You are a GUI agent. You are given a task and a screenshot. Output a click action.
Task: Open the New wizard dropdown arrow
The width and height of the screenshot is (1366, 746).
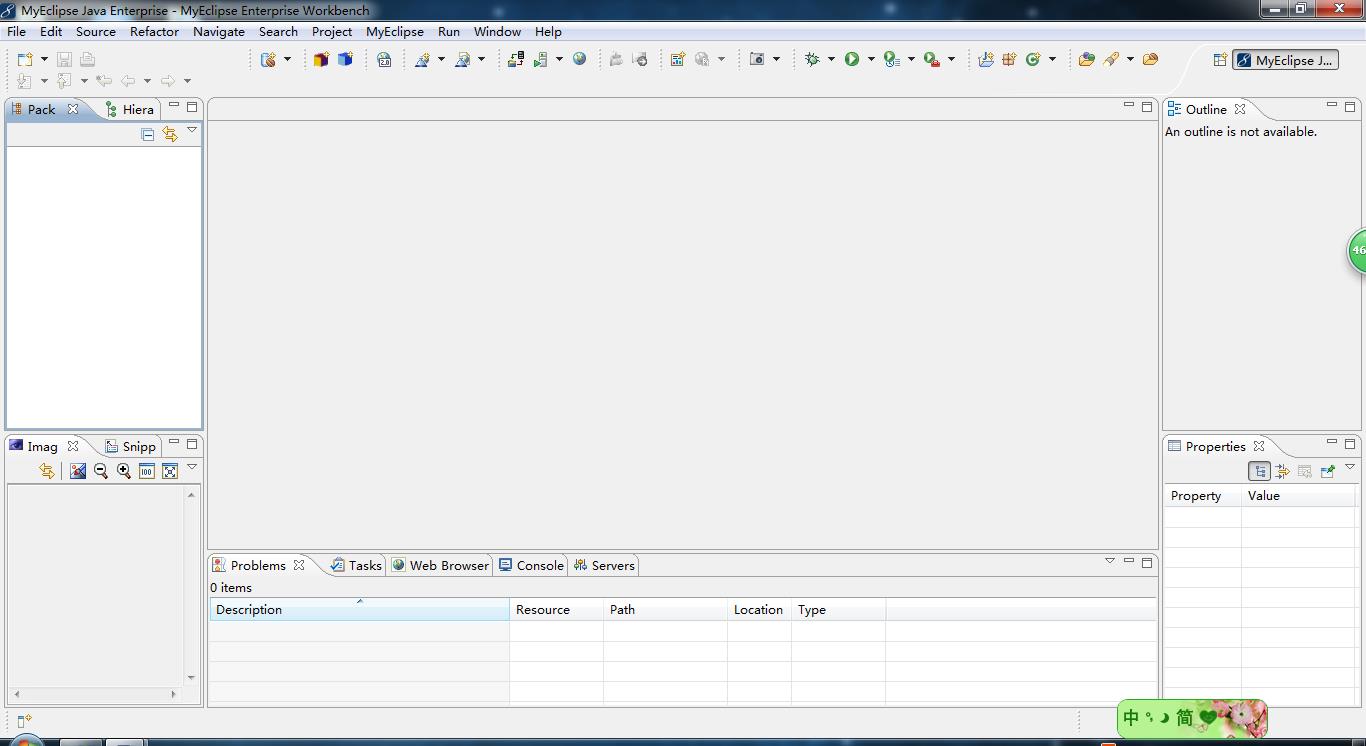tap(44, 60)
